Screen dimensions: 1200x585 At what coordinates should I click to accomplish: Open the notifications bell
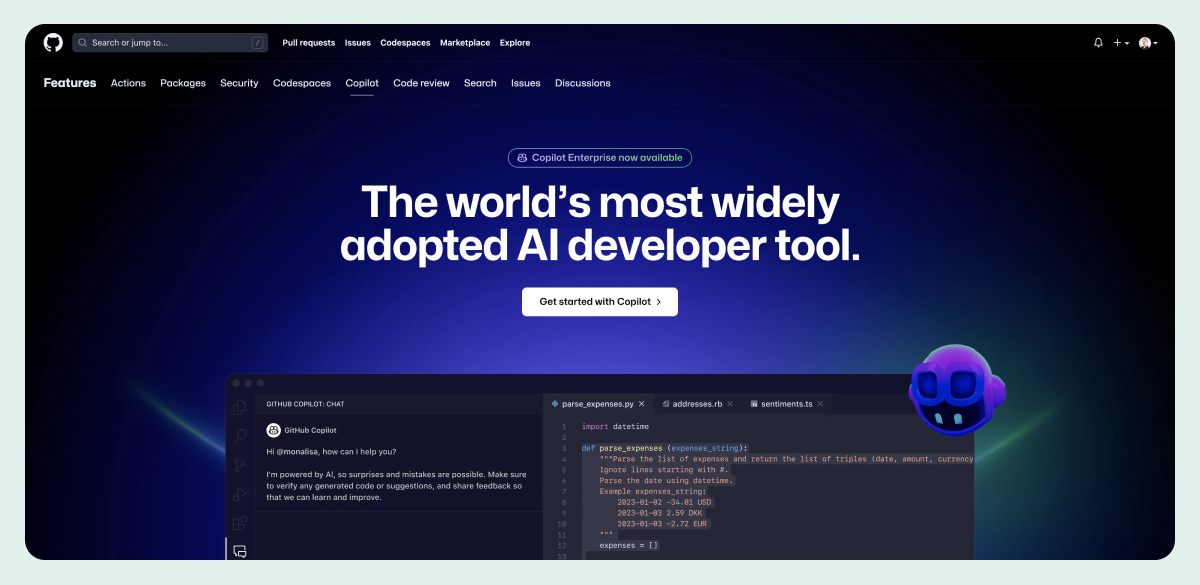[1098, 43]
